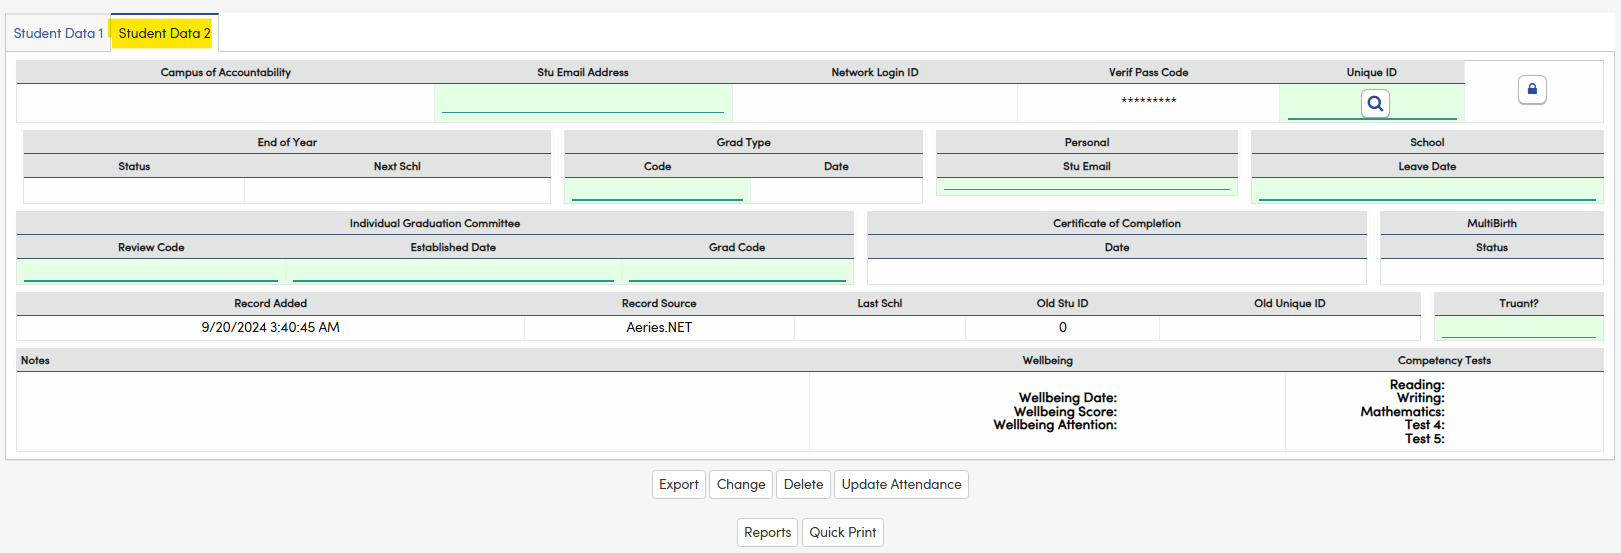The image size is (1621, 553).
Task: Click the Campus of Accountability header
Action: click(x=226, y=72)
